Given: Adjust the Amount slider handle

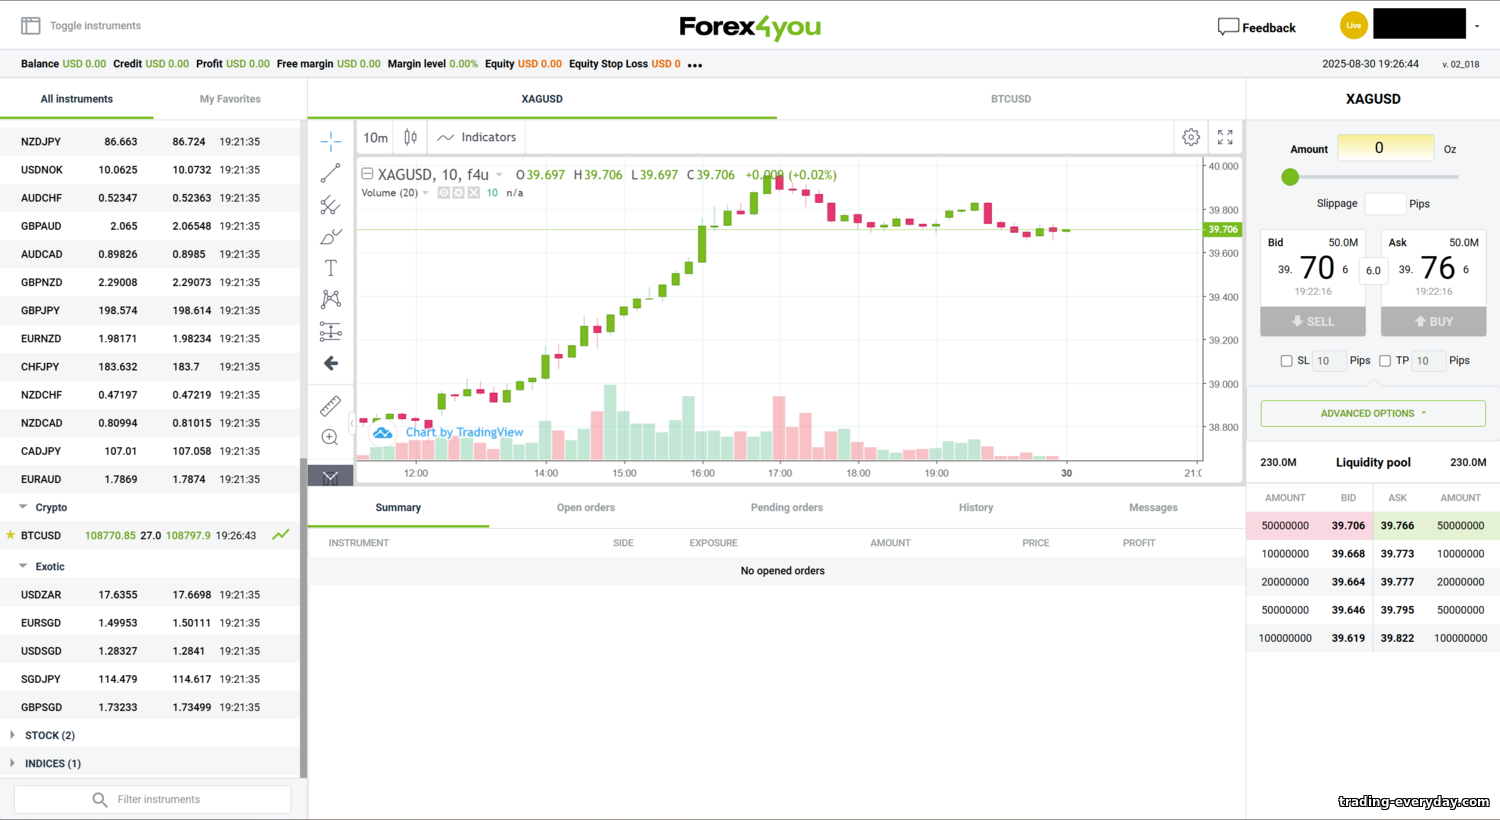Looking at the screenshot, I should (1290, 177).
